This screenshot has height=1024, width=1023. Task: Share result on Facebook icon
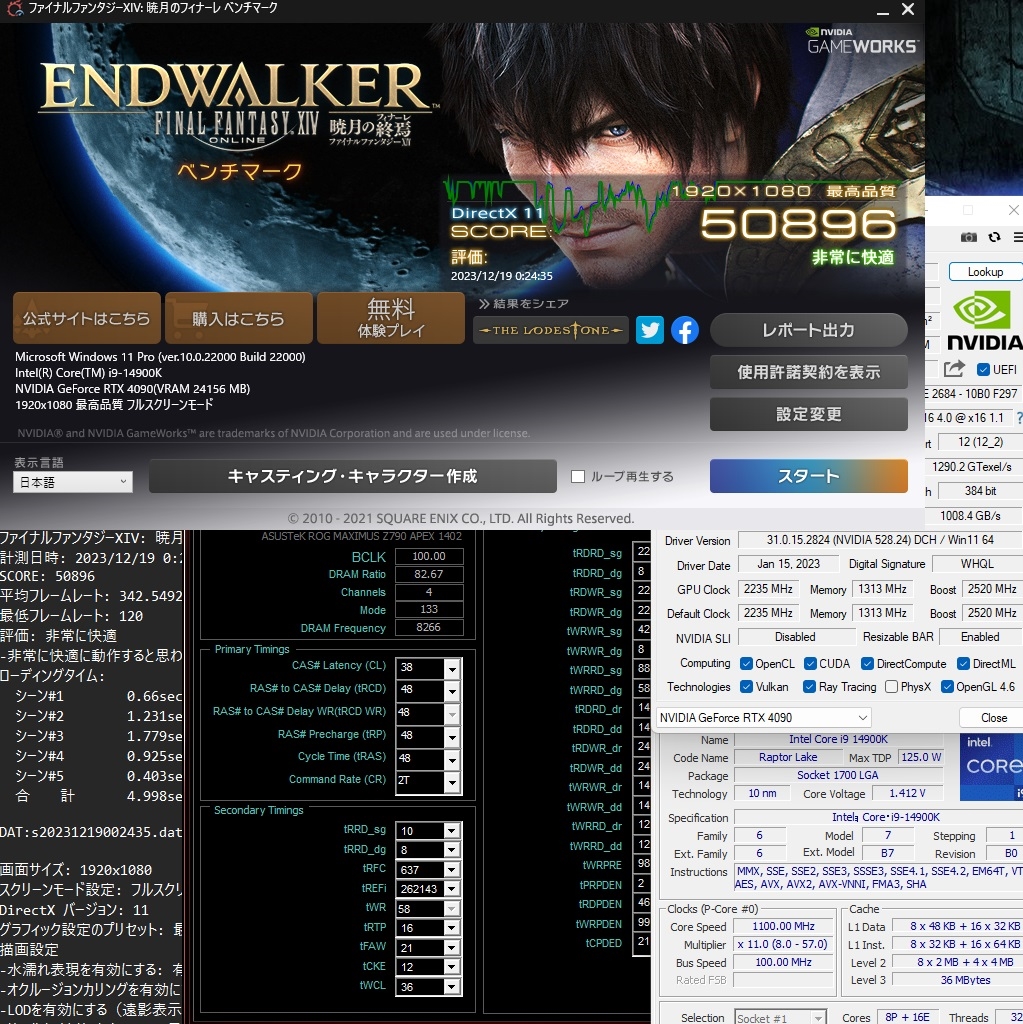(685, 330)
